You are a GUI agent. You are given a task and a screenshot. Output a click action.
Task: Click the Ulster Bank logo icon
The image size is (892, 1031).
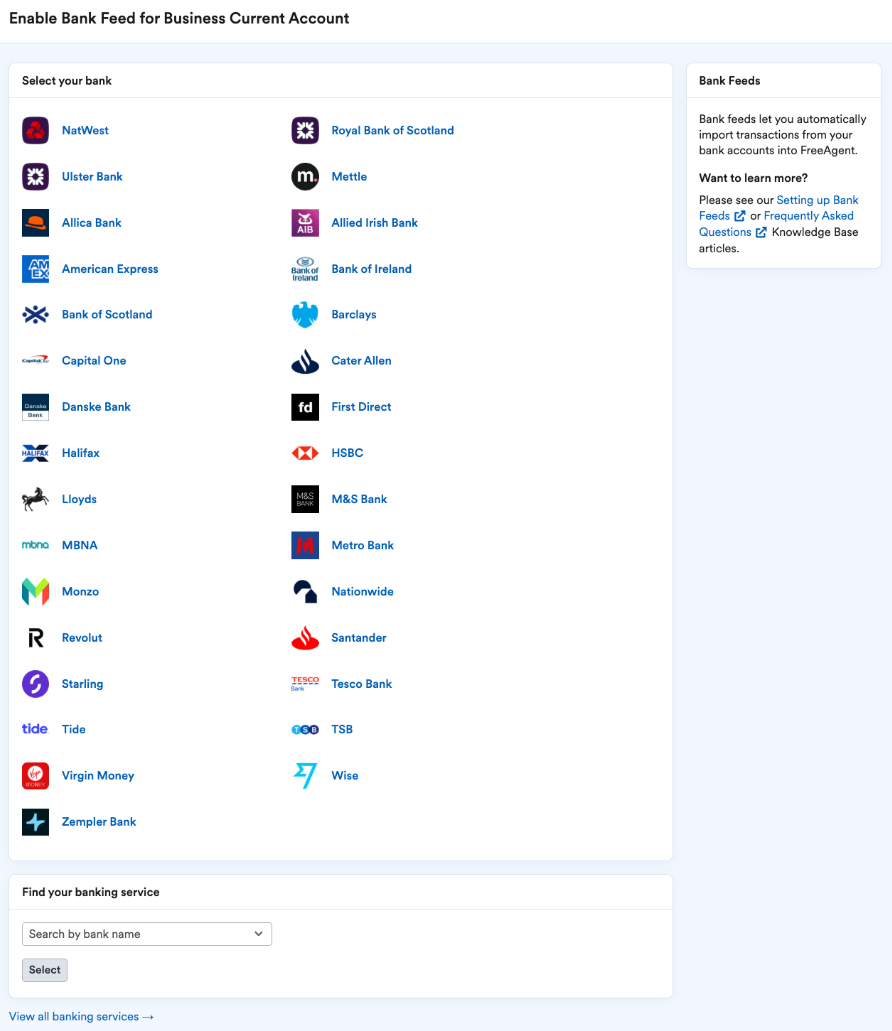pyautogui.click(x=35, y=176)
